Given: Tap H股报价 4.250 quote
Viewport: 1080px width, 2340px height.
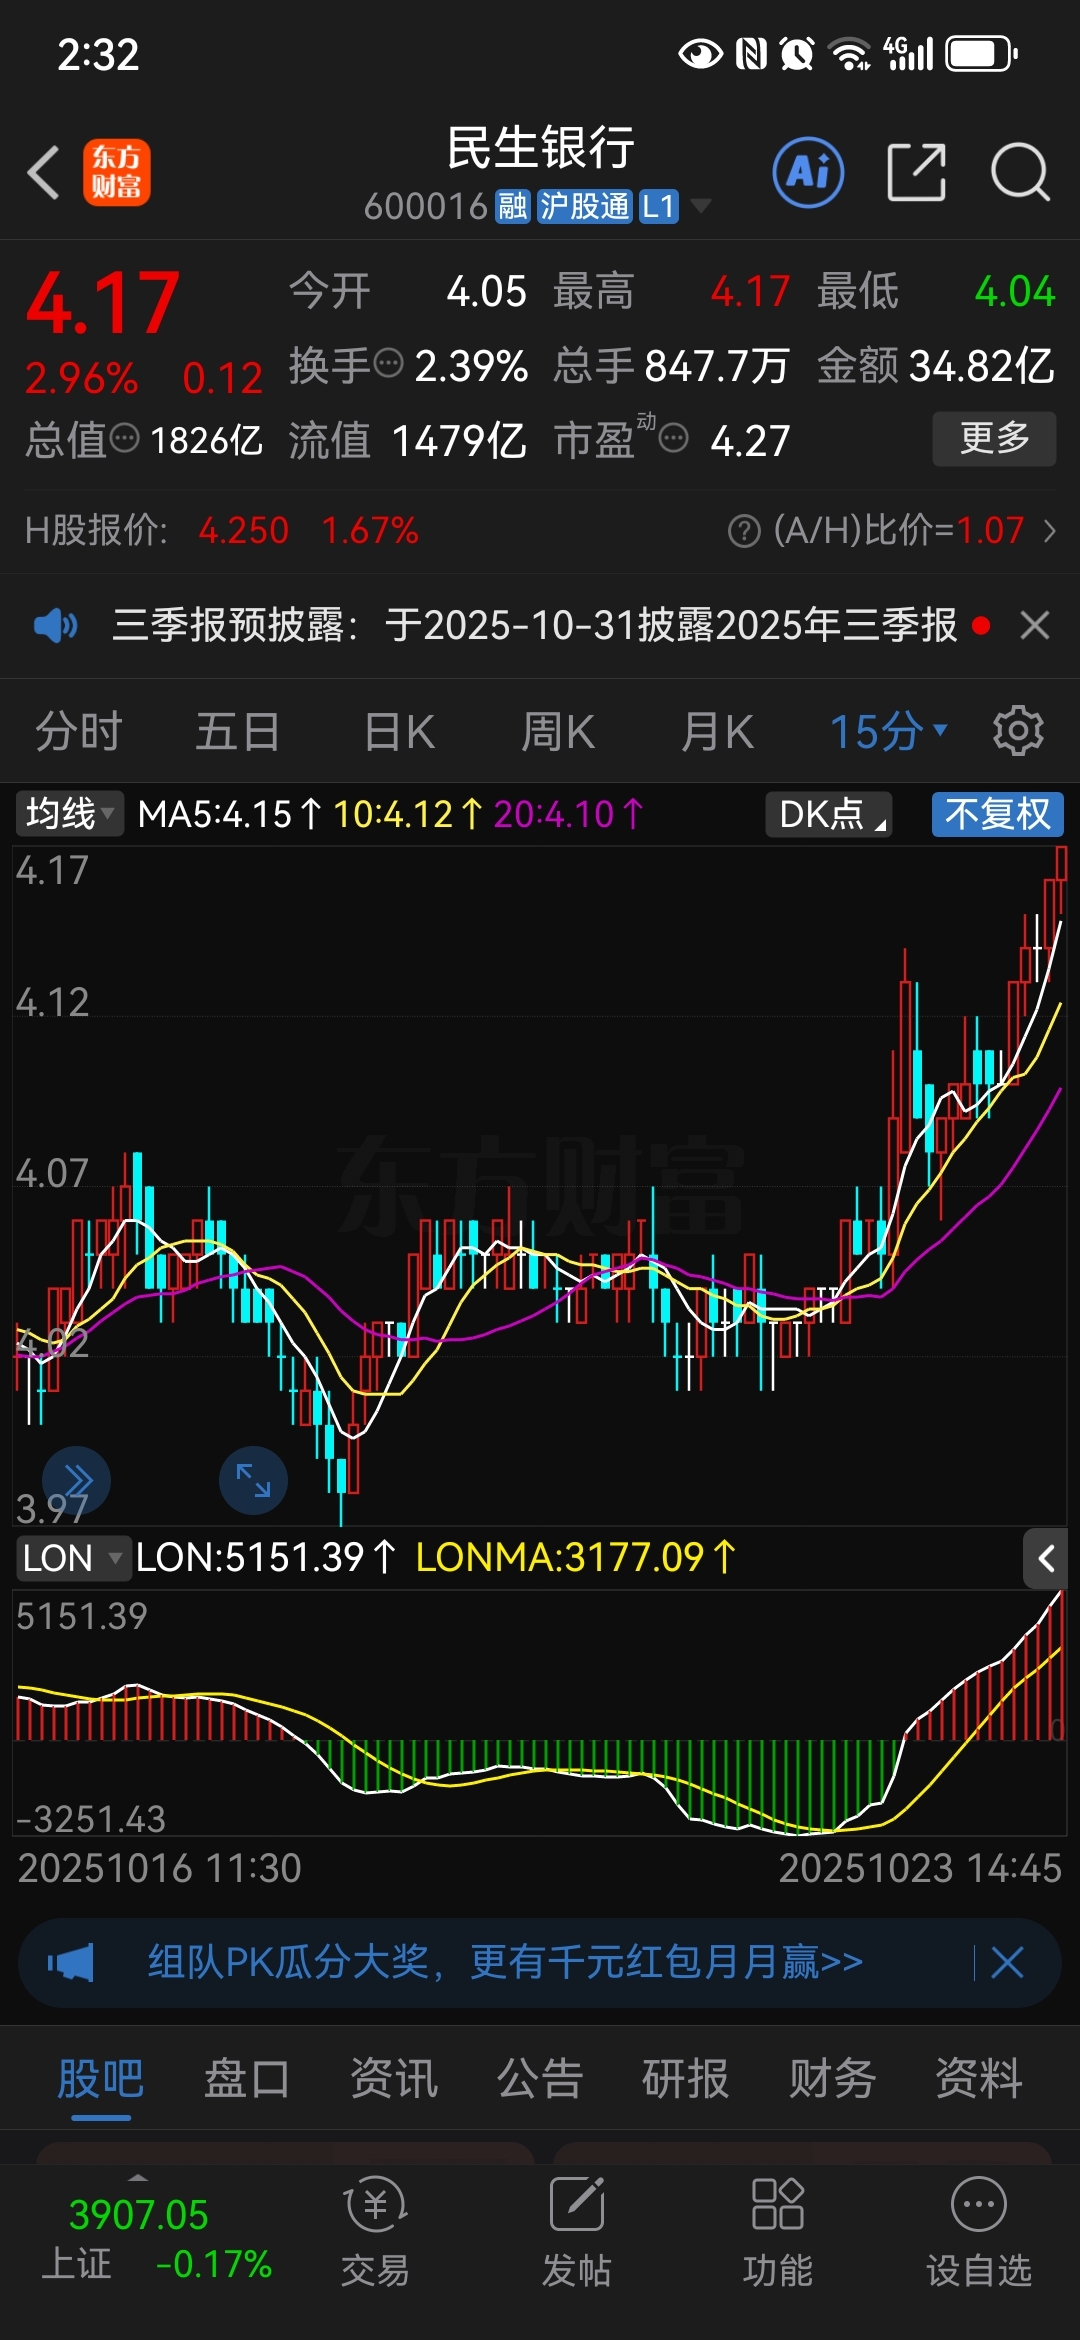Looking at the screenshot, I should tap(244, 531).
